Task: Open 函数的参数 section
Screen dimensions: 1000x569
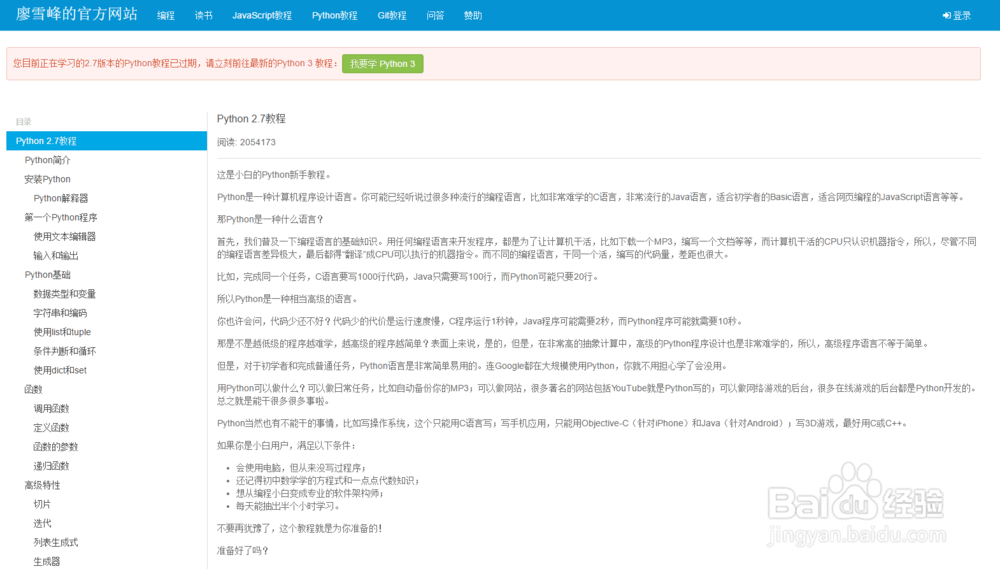Action: tap(55, 447)
